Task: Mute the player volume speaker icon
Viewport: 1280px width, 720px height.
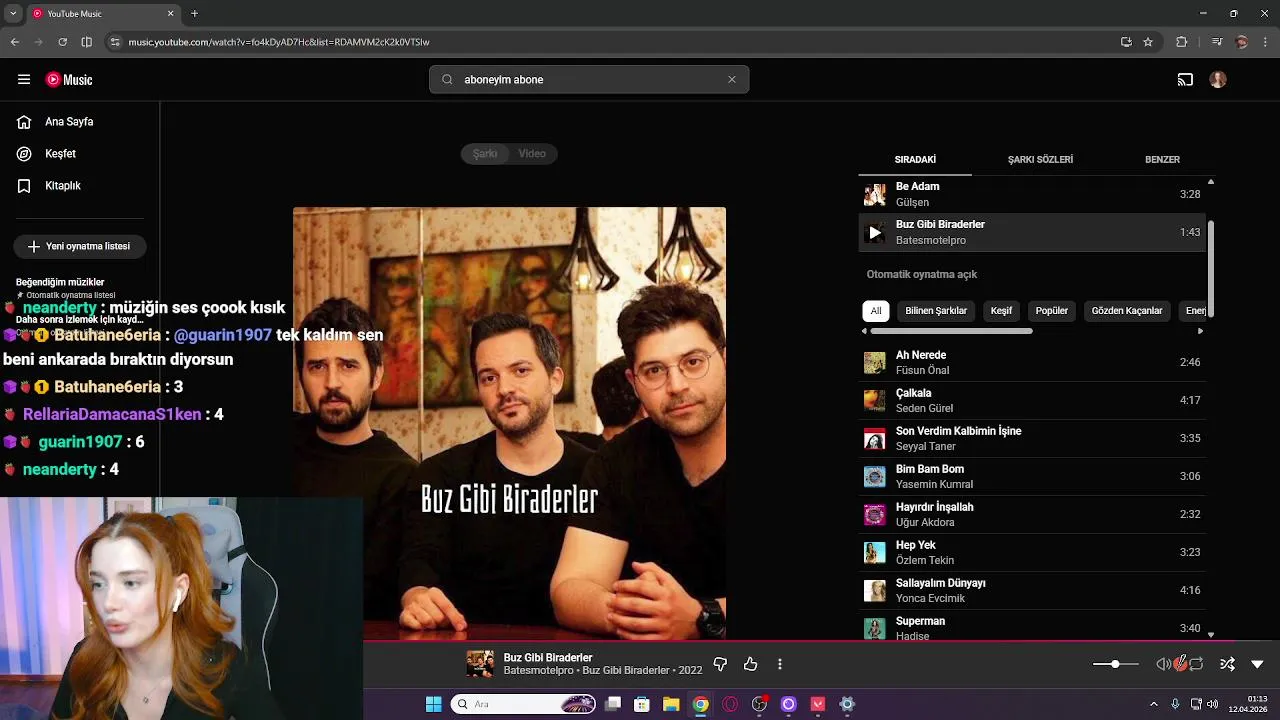Action: [1163, 664]
